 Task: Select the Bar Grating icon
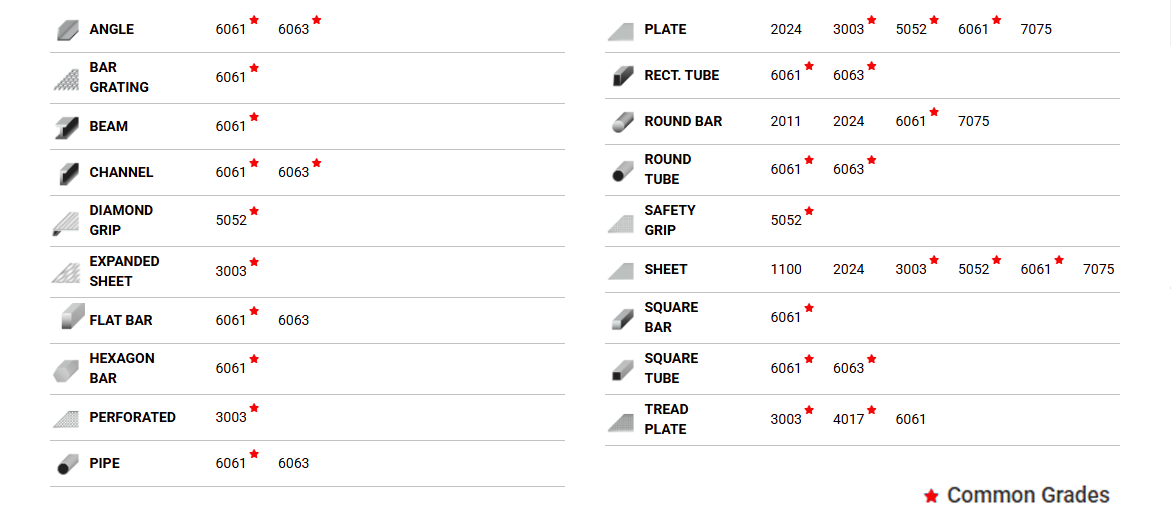(66, 78)
